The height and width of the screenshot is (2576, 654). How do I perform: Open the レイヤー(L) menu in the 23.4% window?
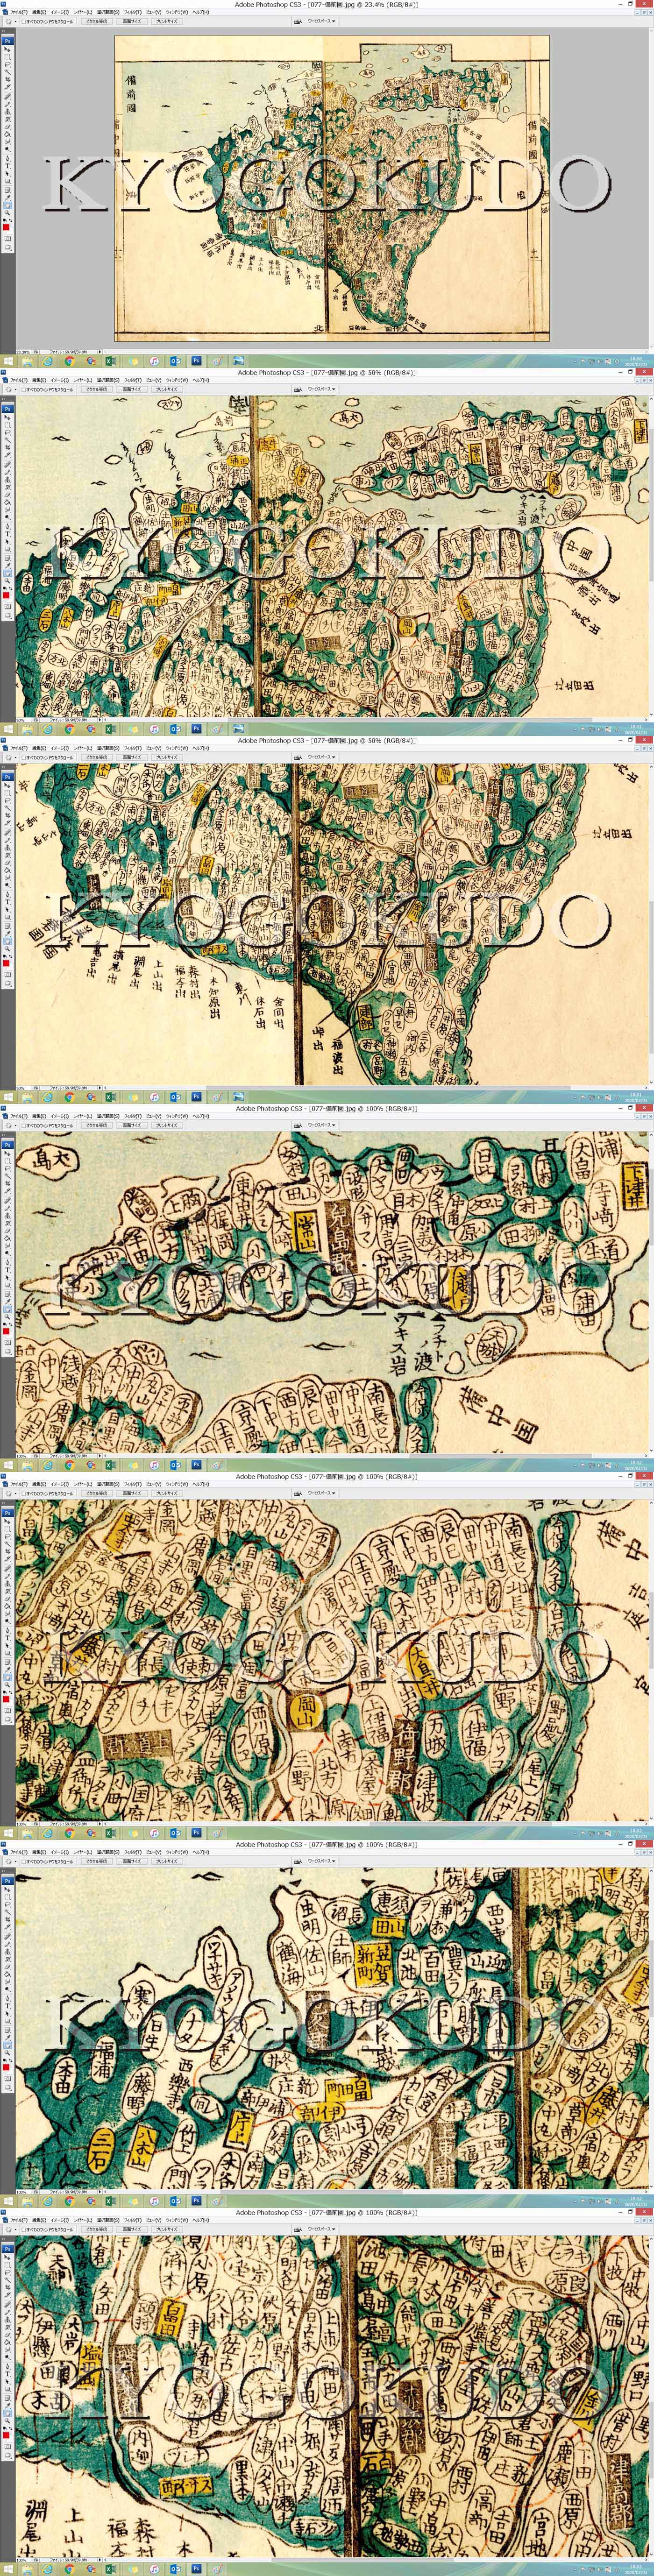click(82, 12)
